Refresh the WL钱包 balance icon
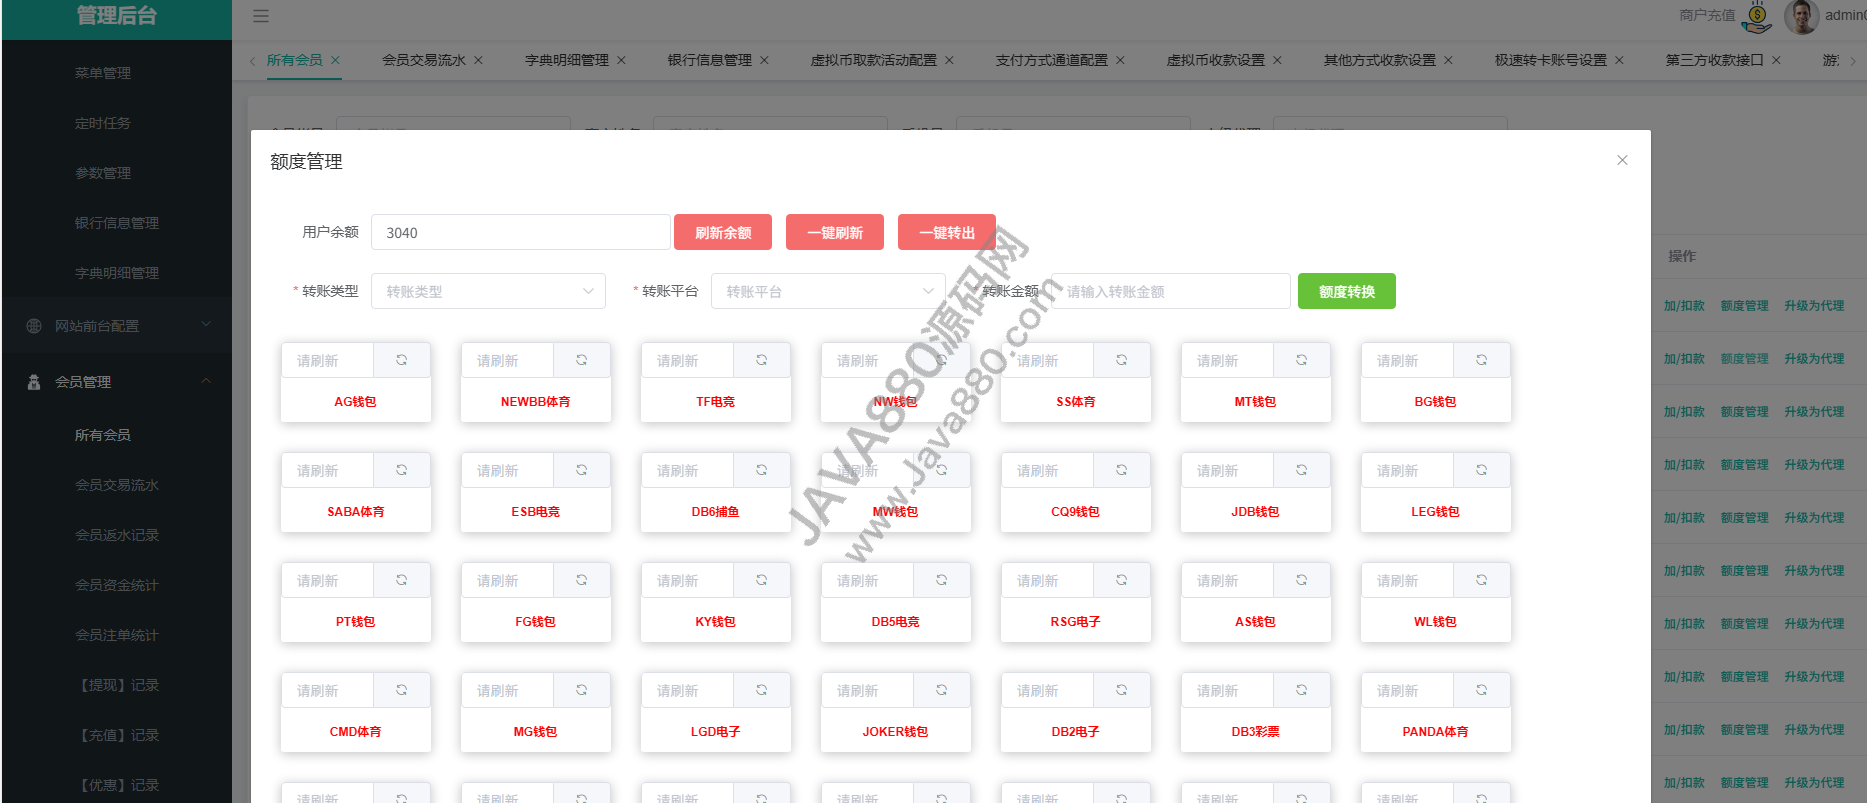 coord(1482,580)
